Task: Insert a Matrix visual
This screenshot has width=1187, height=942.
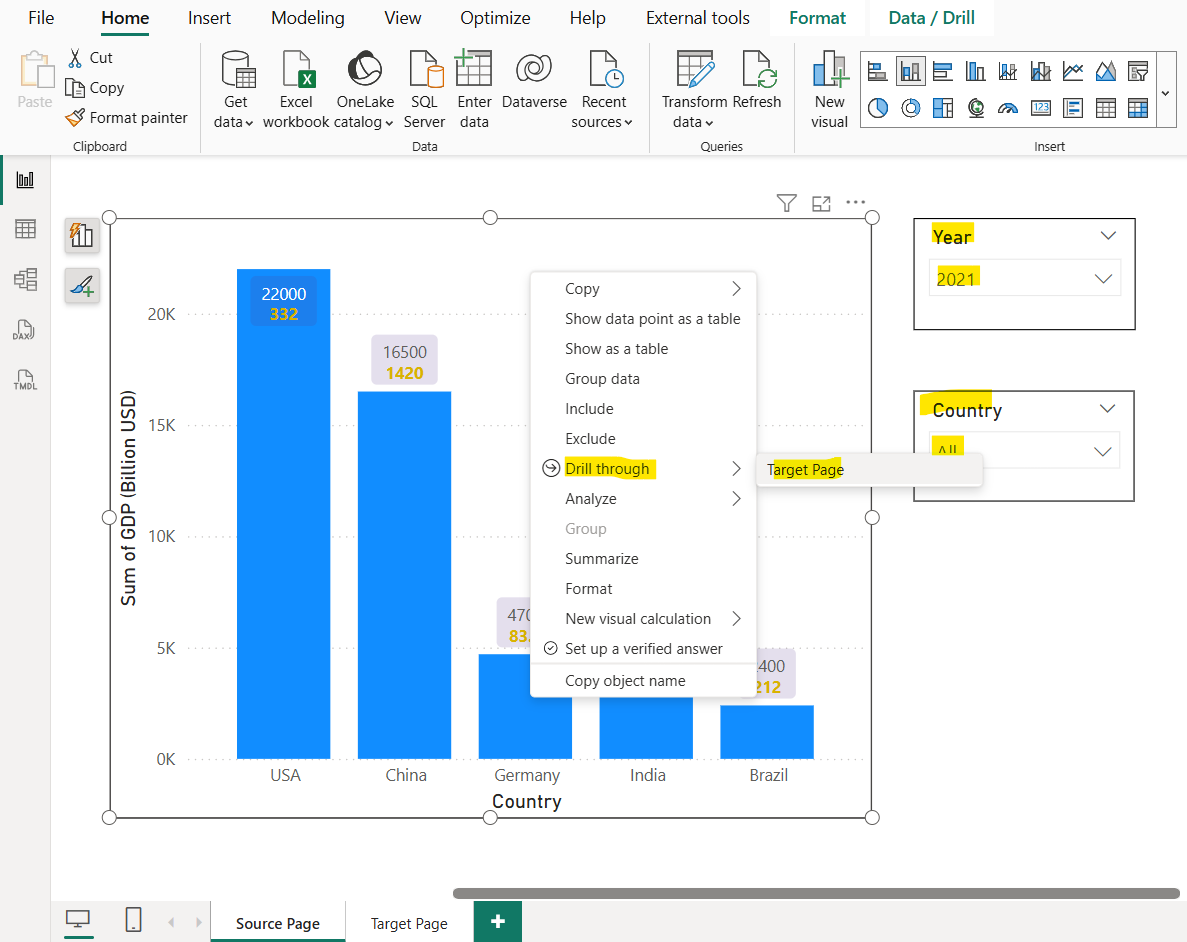Action: pyautogui.click(x=1138, y=108)
